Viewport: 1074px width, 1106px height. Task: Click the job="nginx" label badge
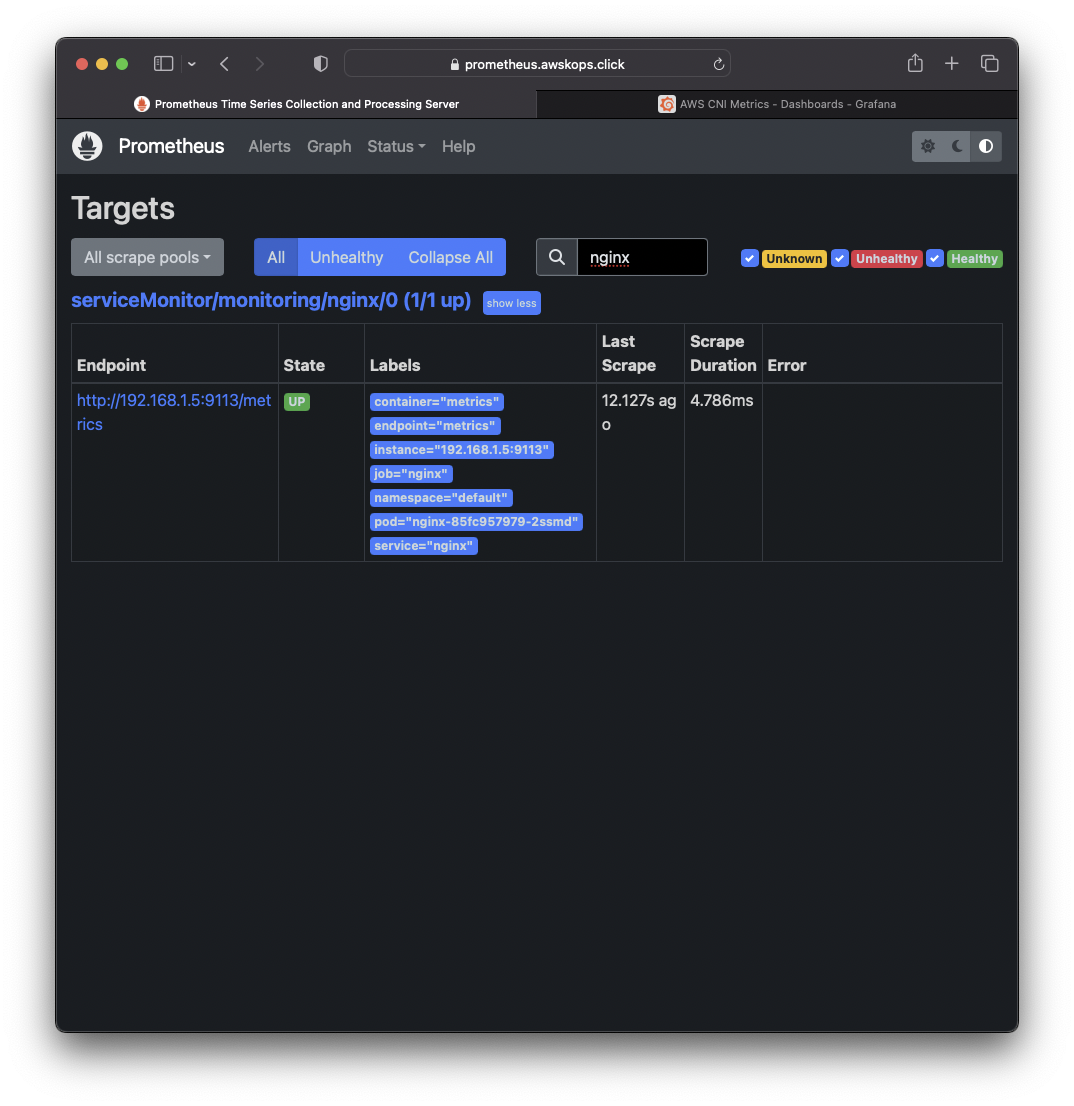411,473
